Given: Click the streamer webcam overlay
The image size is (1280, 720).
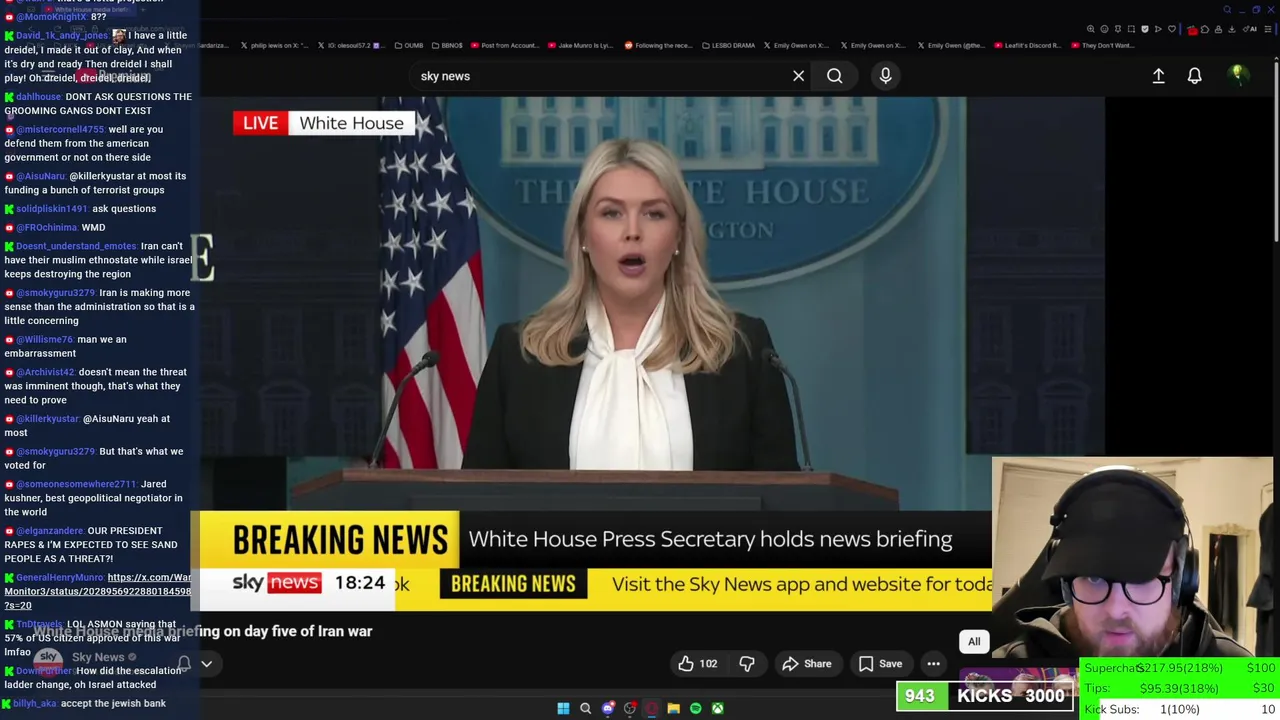Looking at the screenshot, I should click(x=1132, y=558).
